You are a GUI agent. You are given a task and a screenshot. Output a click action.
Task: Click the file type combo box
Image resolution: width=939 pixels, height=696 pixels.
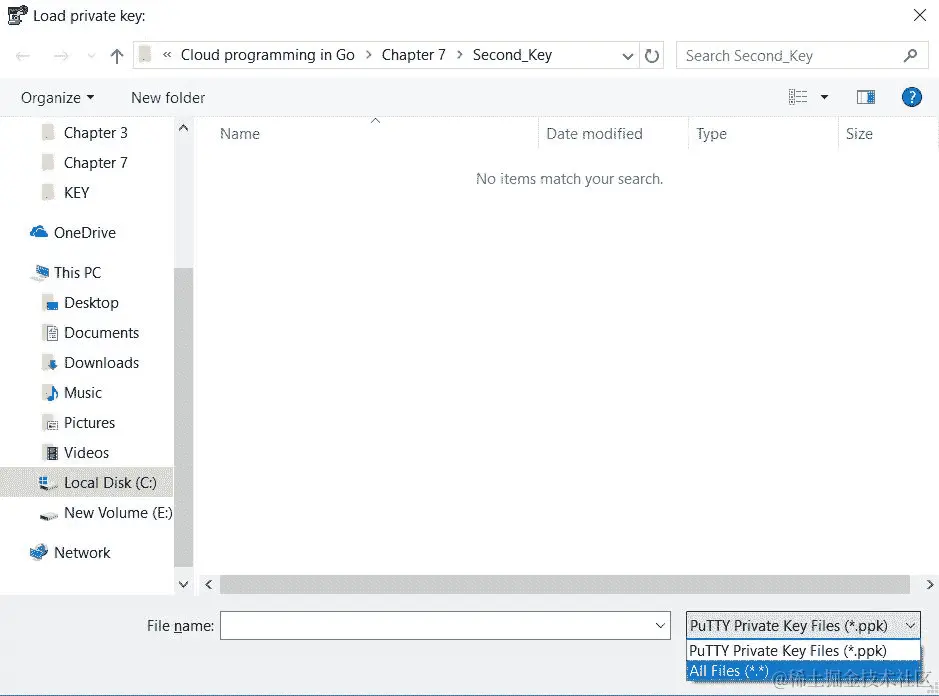point(803,625)
